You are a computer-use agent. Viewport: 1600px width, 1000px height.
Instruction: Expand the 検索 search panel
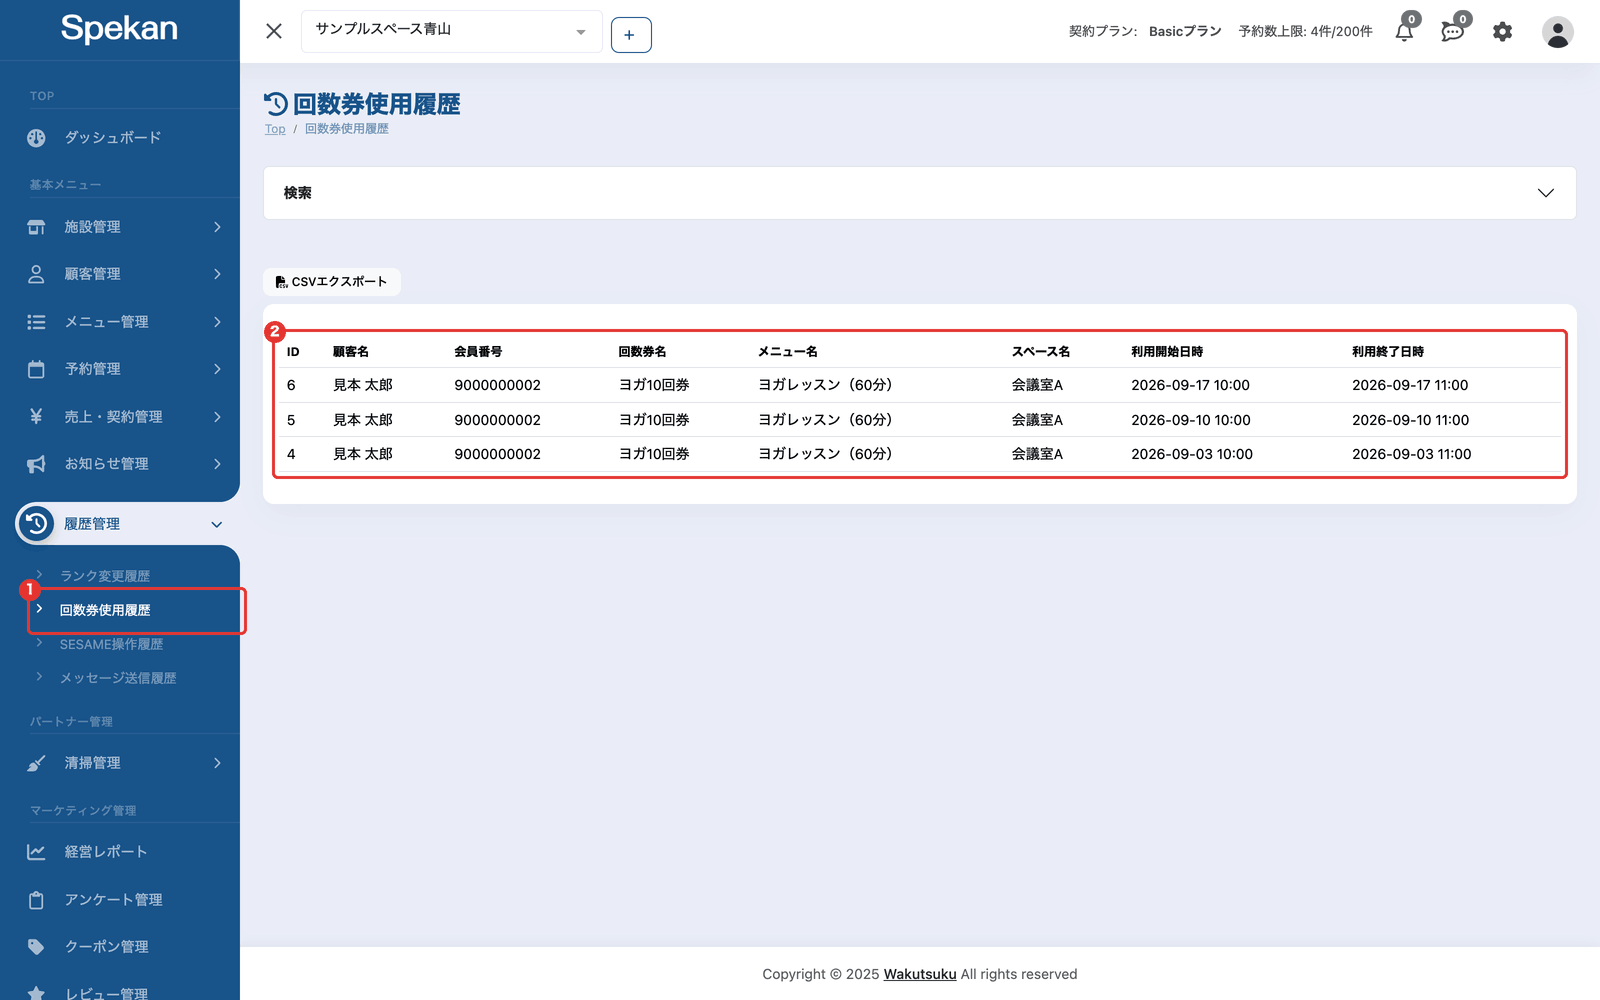coord(919,193)
